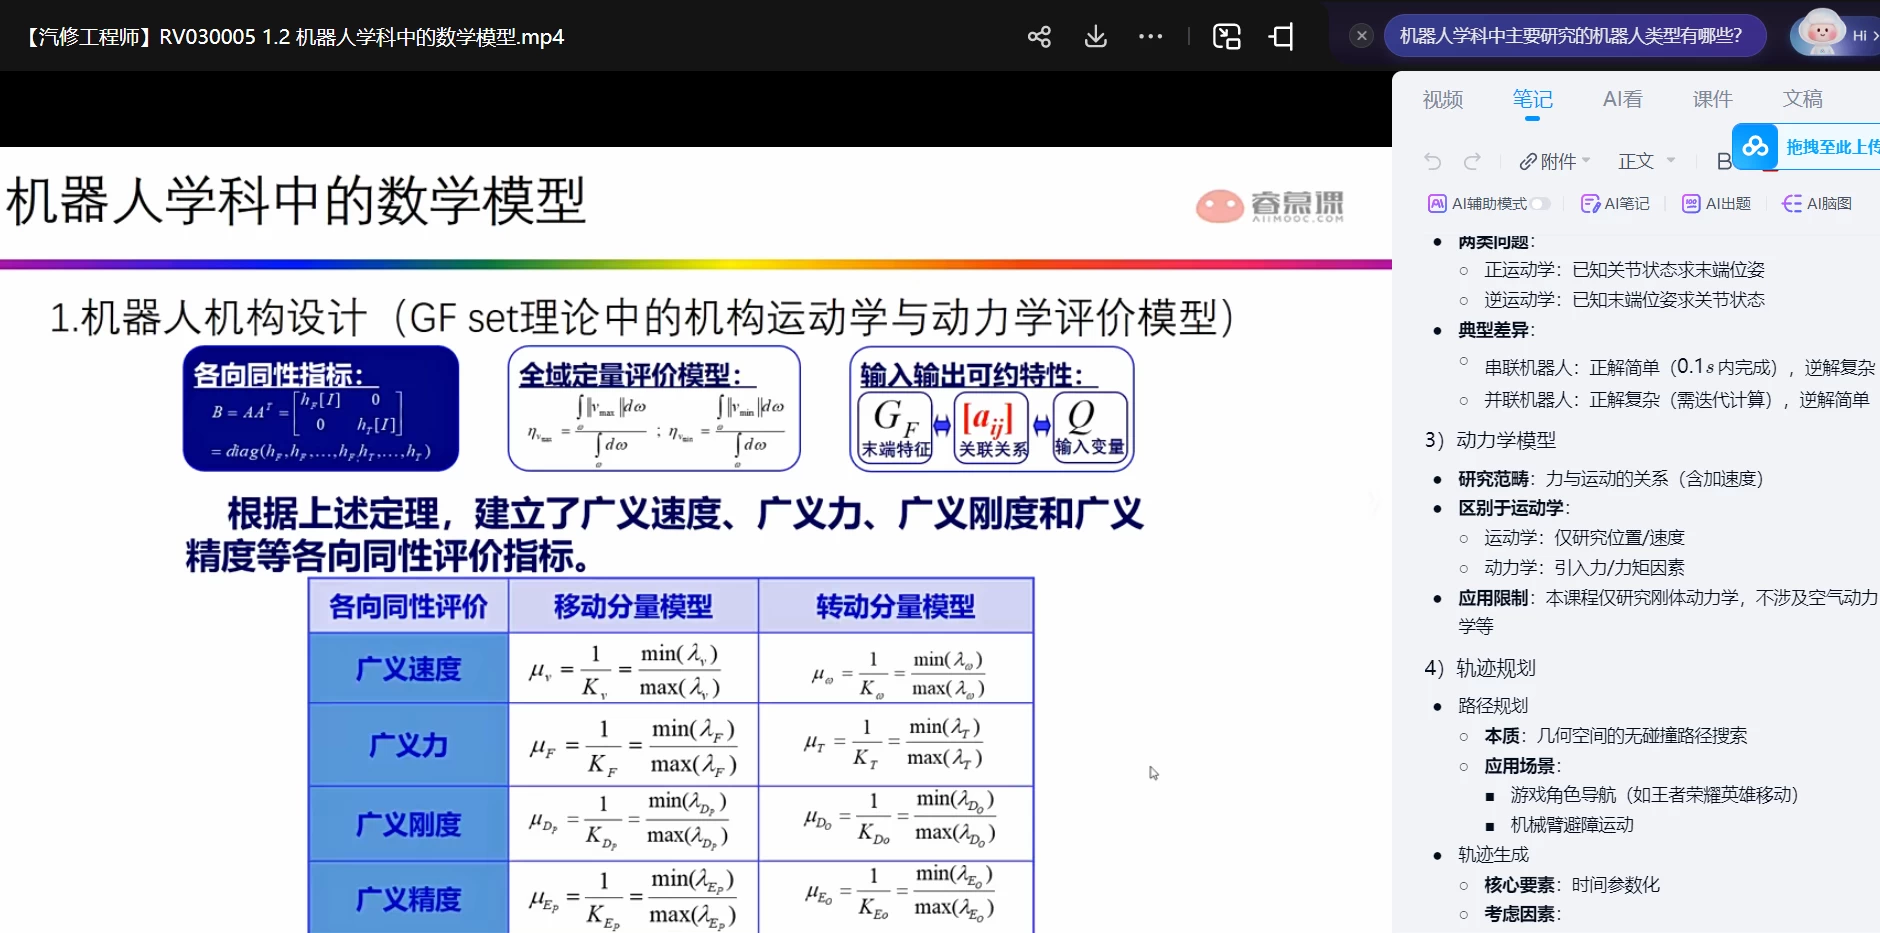Open AI笔记 (AI notes) tool
This screenshot has width=1880, height=933.
(x=1613, y=203)
